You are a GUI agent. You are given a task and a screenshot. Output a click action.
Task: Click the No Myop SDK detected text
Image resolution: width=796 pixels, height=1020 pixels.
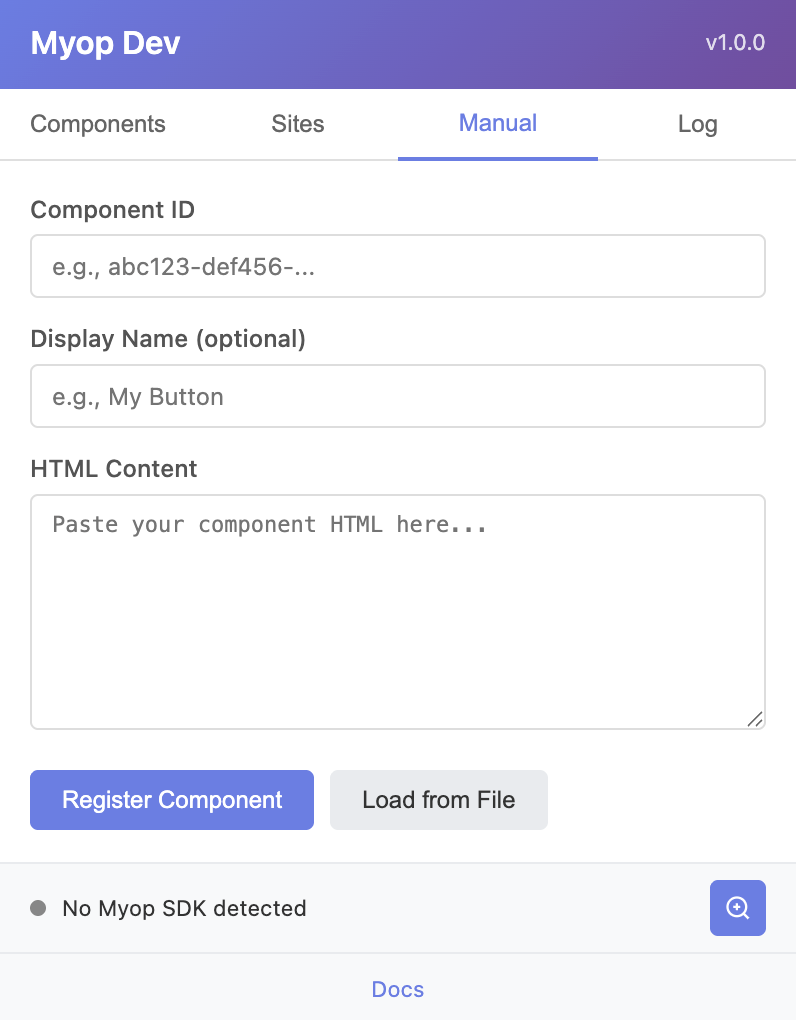[184, 908]
